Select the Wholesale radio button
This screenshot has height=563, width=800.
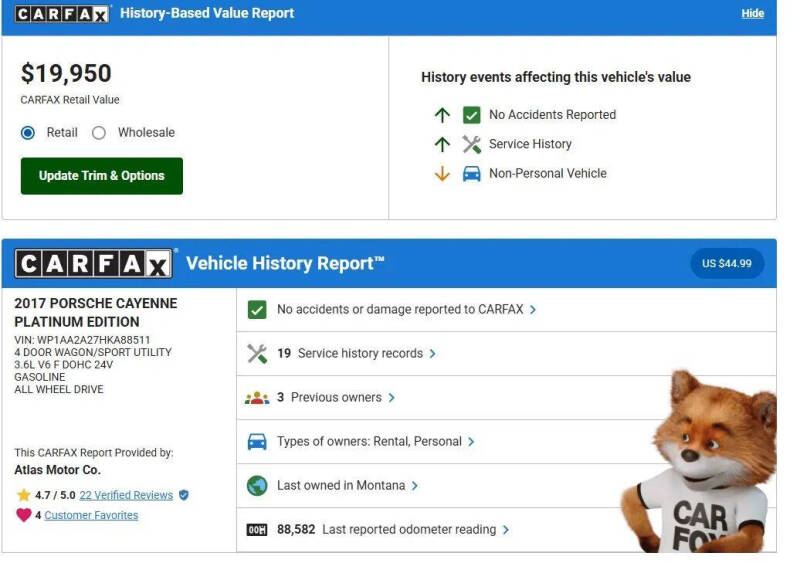tap(99, 133)
